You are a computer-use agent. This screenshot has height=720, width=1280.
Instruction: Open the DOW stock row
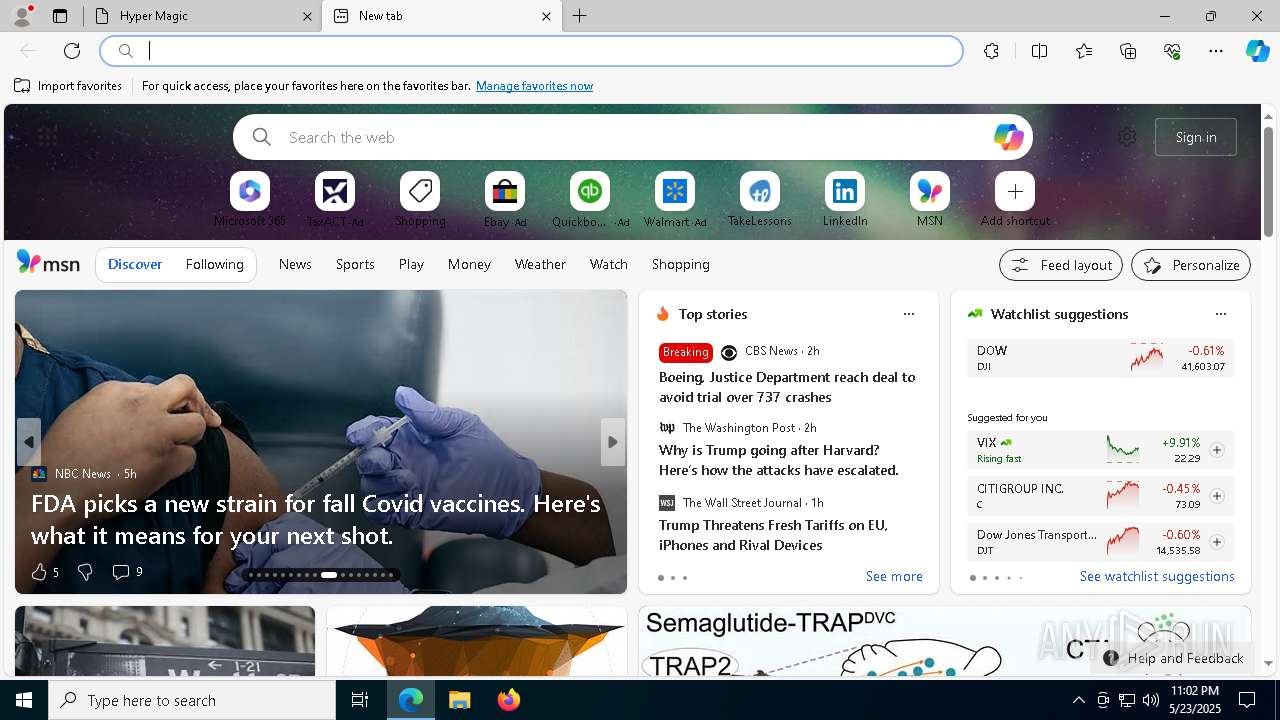1101,358
